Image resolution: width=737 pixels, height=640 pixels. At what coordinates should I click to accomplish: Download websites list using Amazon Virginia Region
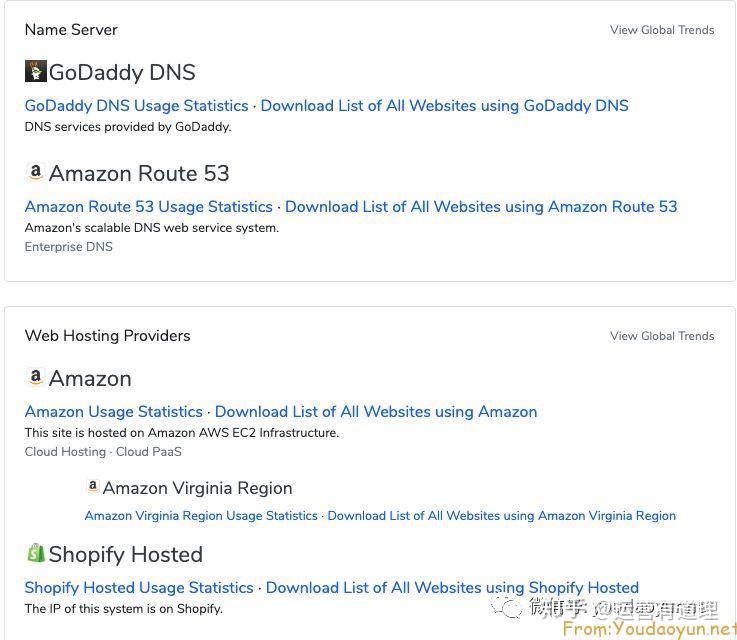click(x=502, y=516)
